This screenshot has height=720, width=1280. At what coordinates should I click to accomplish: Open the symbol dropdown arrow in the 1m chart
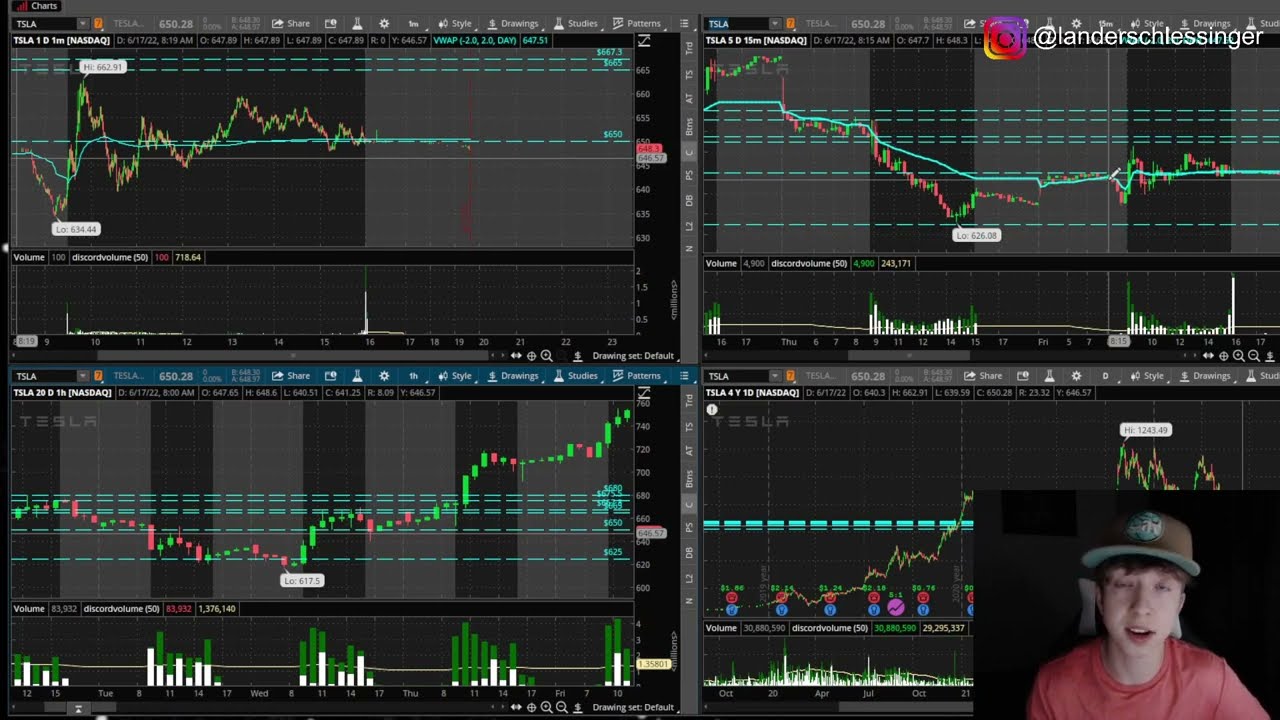point(82,23)
